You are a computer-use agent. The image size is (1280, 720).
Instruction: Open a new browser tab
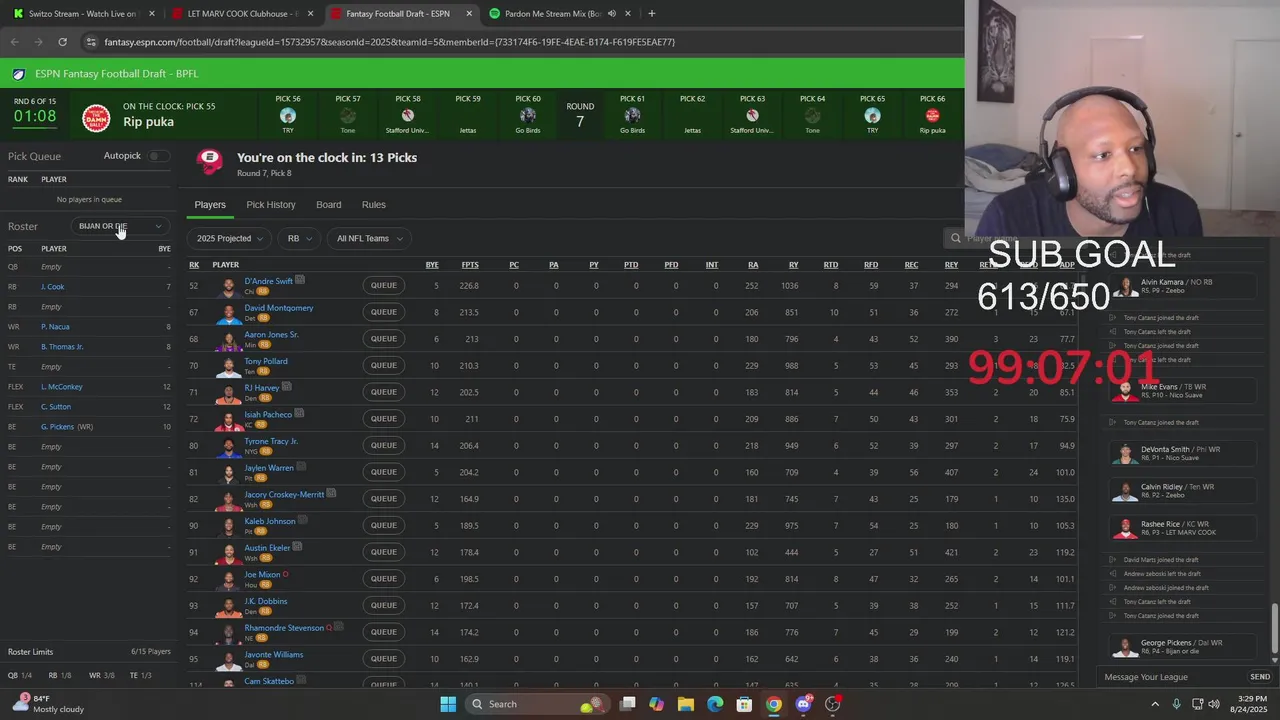tap(651, 14)
